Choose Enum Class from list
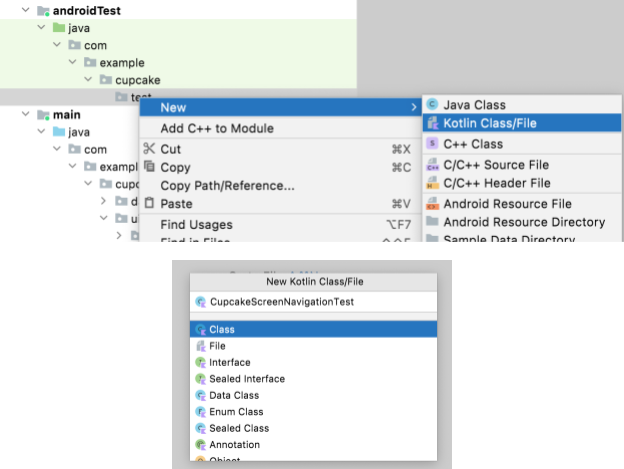624x469 pixels. point(236,411)
